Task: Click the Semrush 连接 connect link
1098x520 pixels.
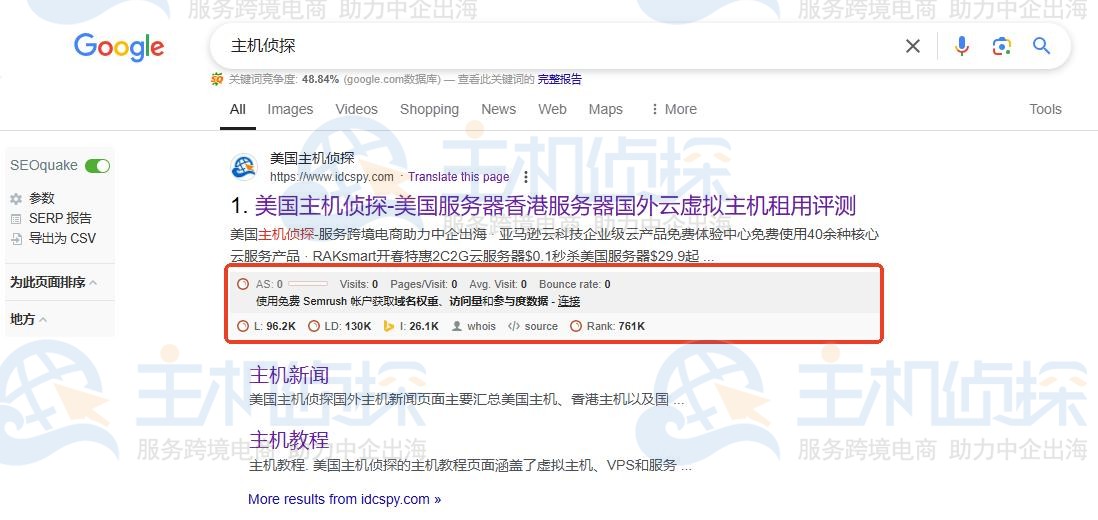Action: pos(569,302)
